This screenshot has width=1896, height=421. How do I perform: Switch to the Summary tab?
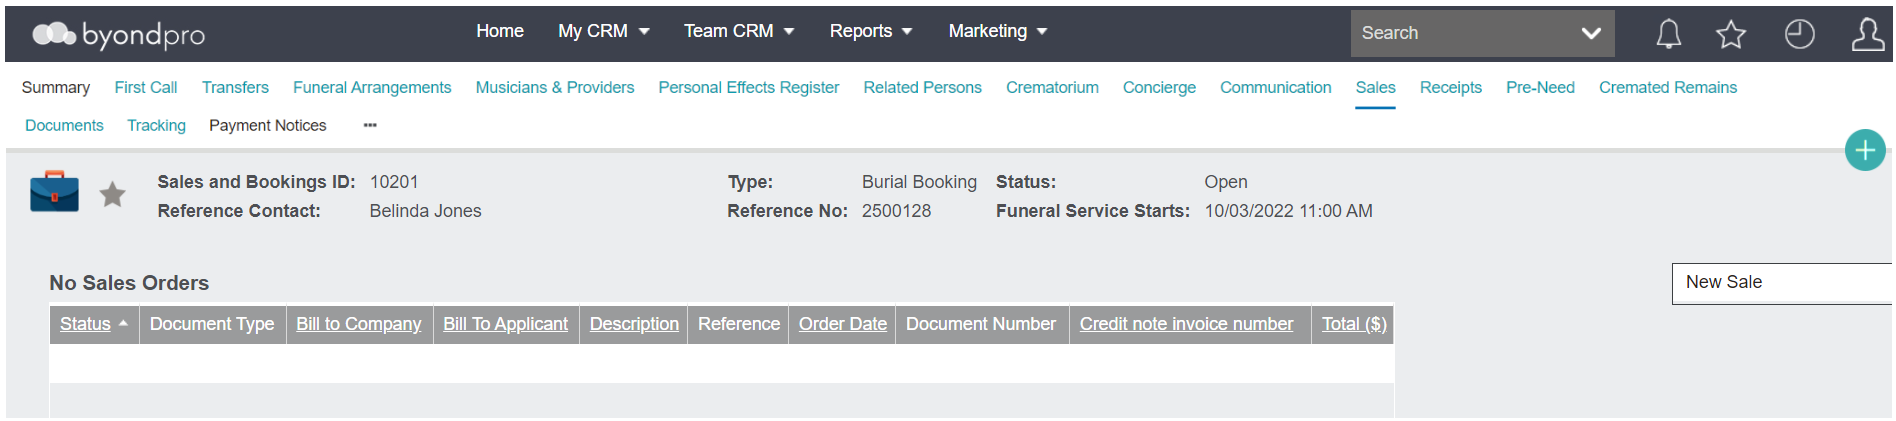tap(56, 87)
